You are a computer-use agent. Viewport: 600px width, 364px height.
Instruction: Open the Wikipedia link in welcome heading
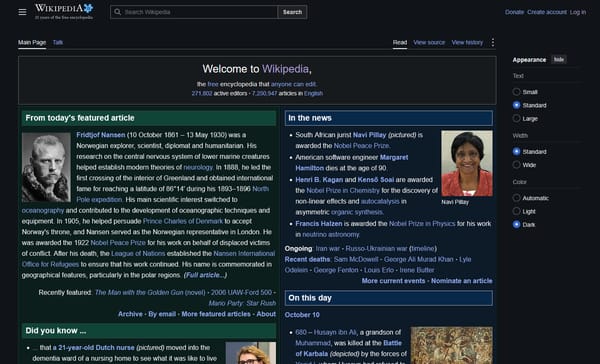click(x=285, y=69)
